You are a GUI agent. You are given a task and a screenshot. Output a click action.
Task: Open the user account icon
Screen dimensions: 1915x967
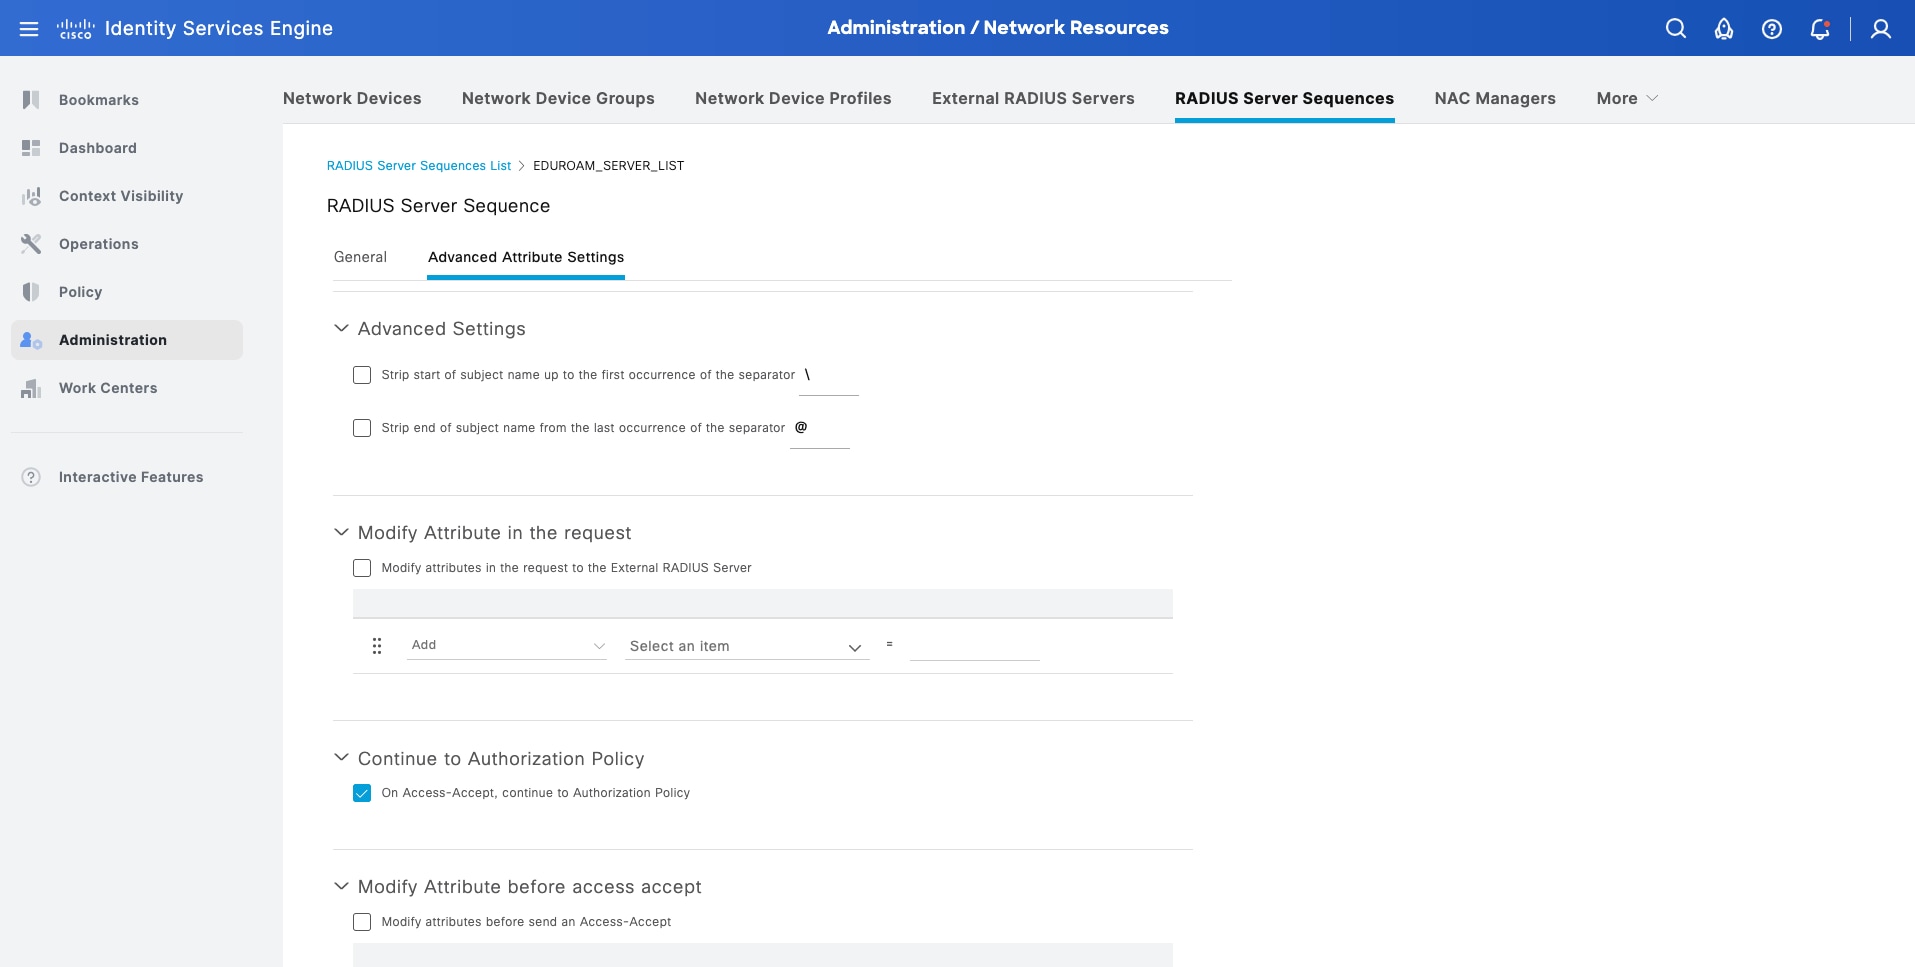(1881, 29)
